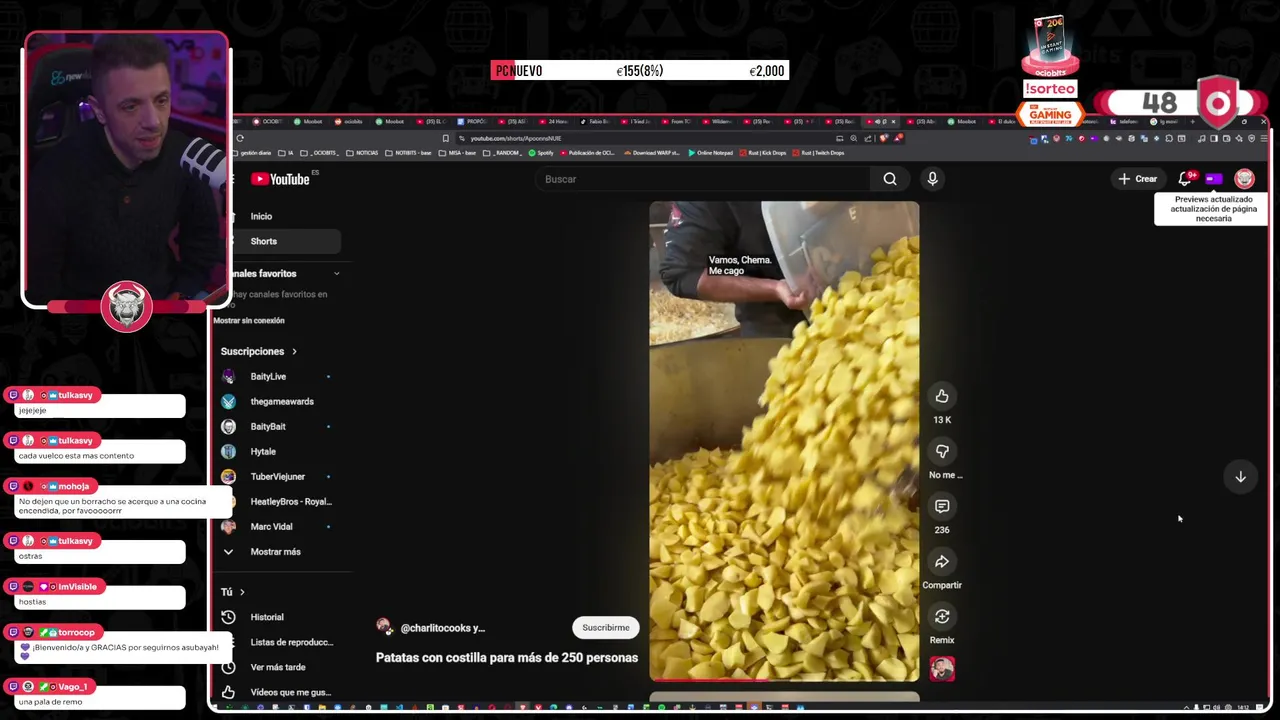1280x720 pixels.
Task: Switch to the first Moobot browser tab
Action: [309, 121]
